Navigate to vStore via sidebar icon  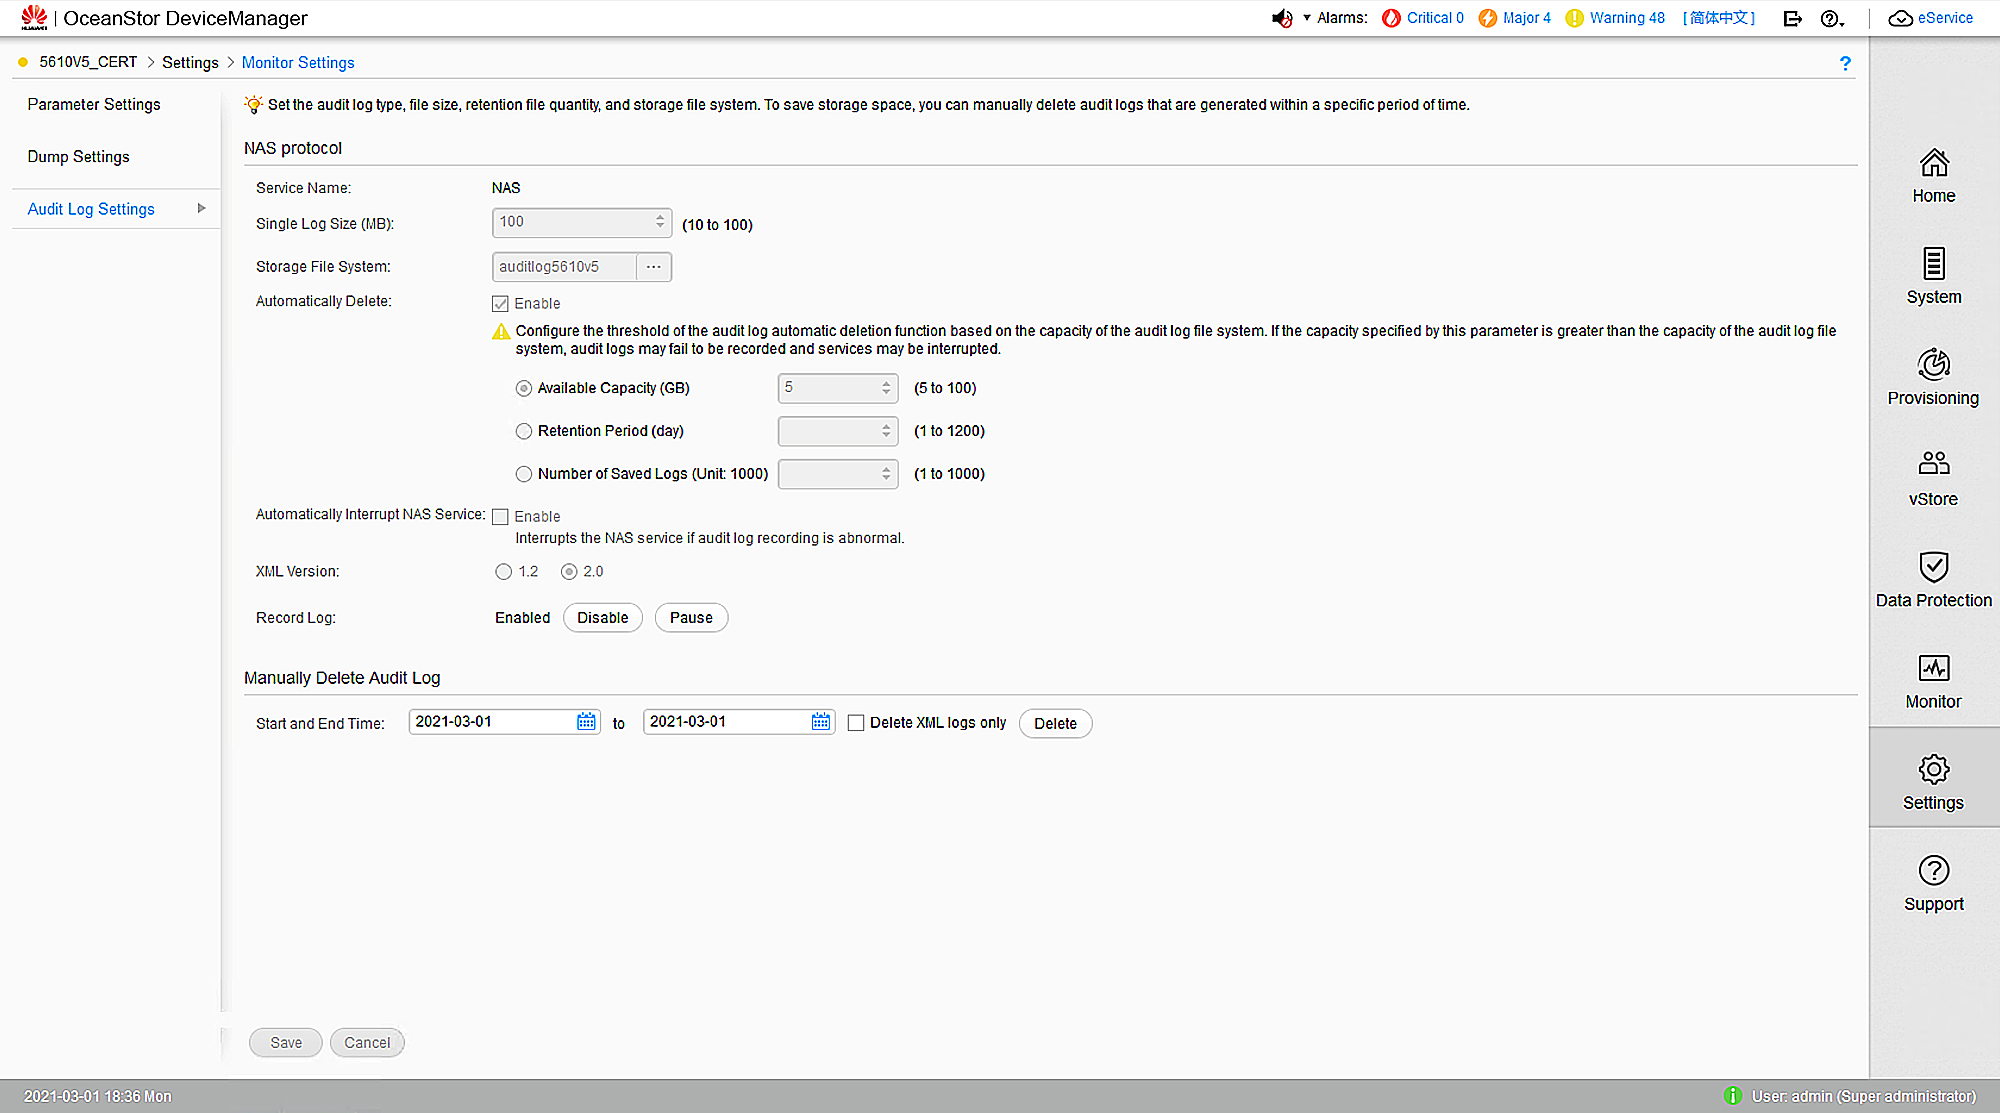coord(1933,478)
